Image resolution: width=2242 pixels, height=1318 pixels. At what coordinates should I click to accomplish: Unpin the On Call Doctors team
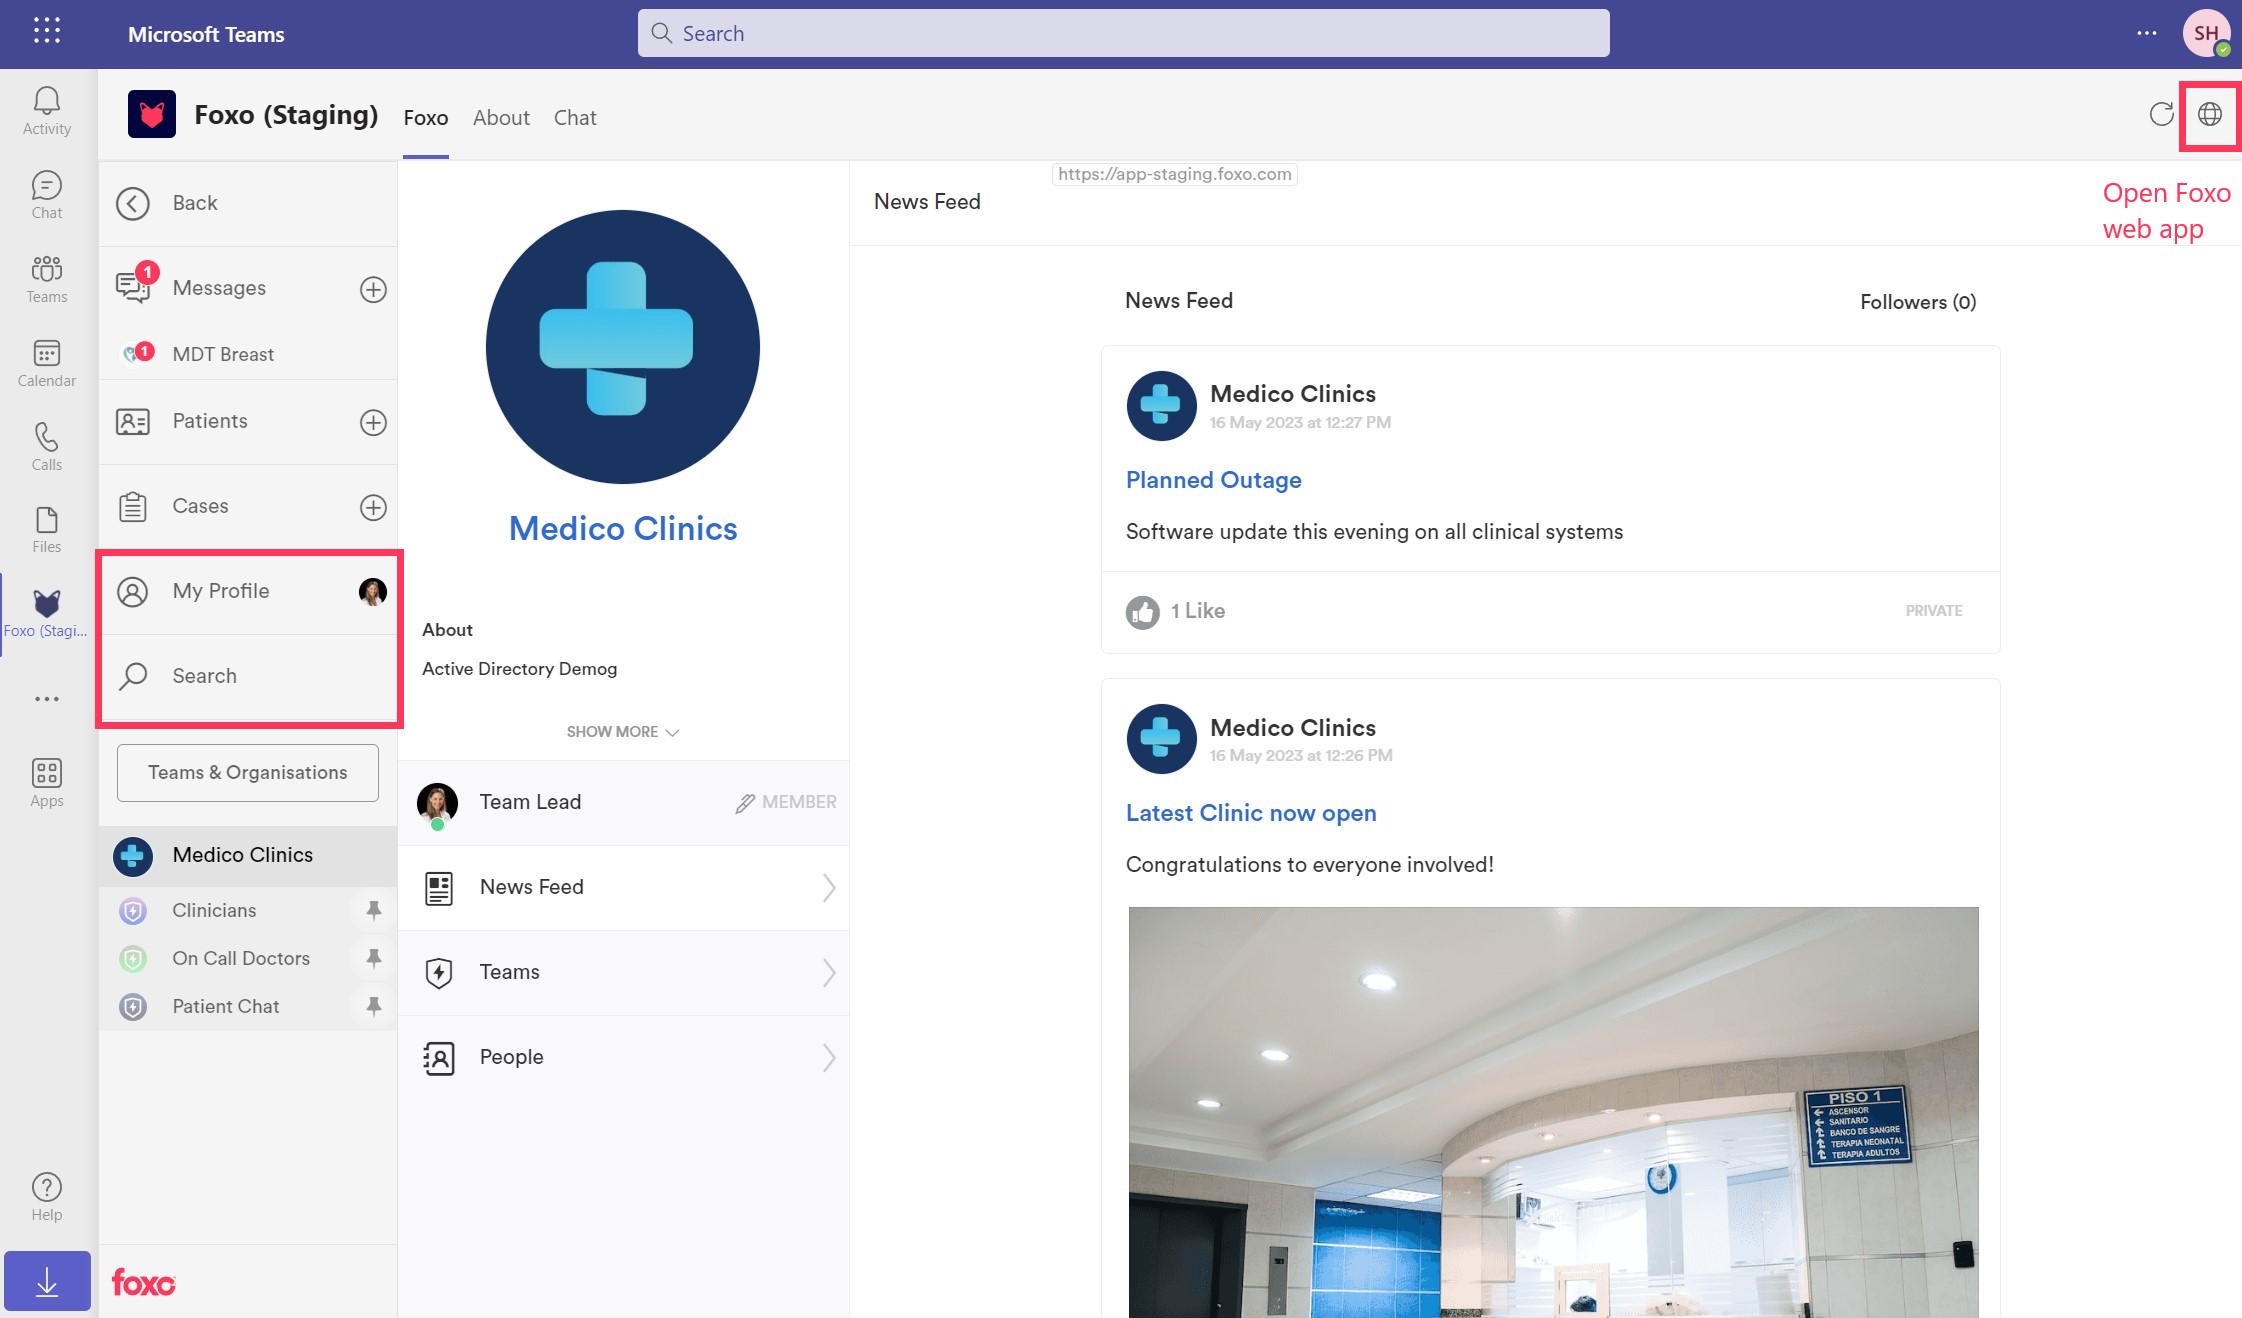373,958
